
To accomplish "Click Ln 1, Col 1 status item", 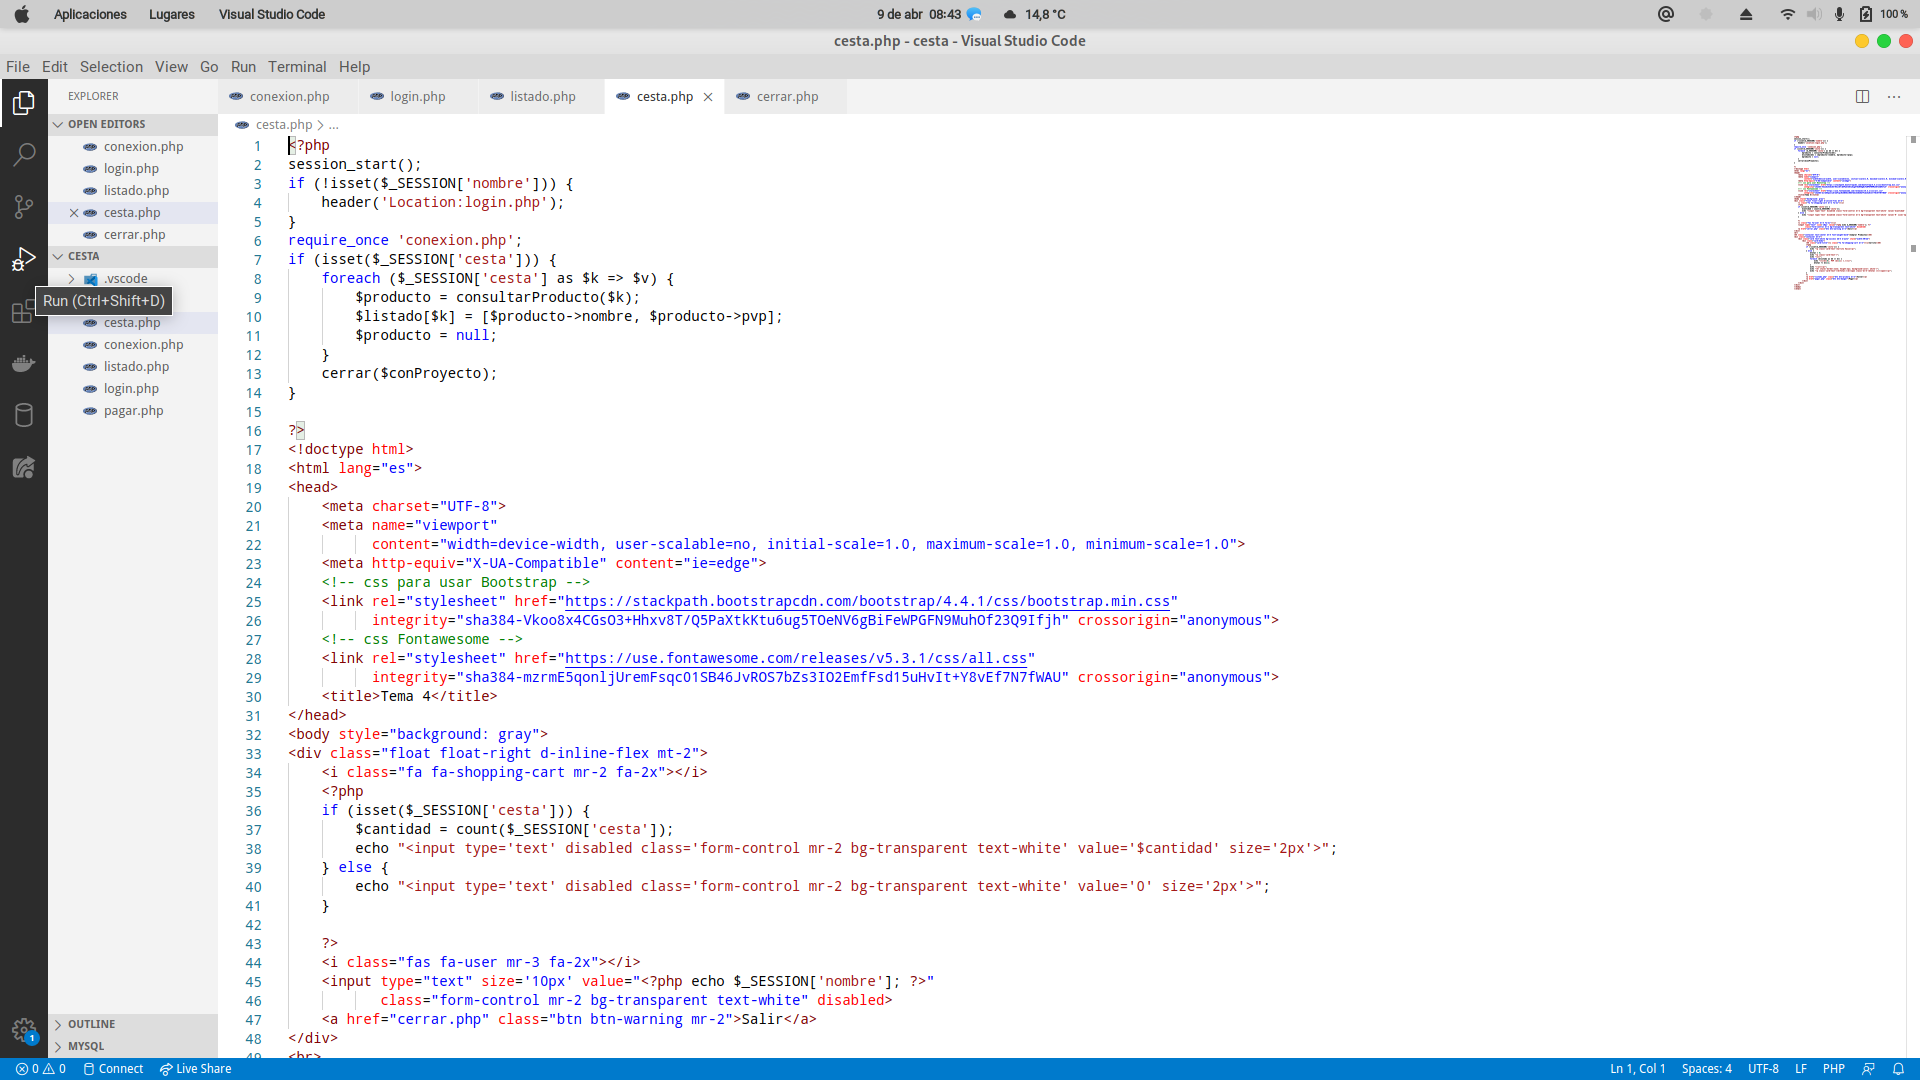I will coord(1637,1069).
